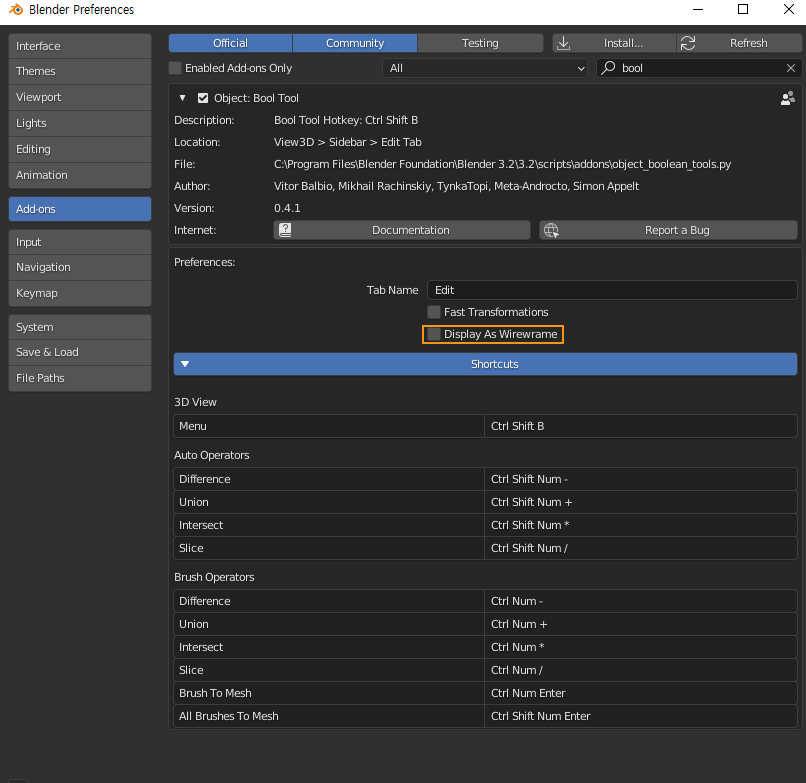Click Brush Operators Intersect row label
This screenshot has width=806, height=783.
329,647
